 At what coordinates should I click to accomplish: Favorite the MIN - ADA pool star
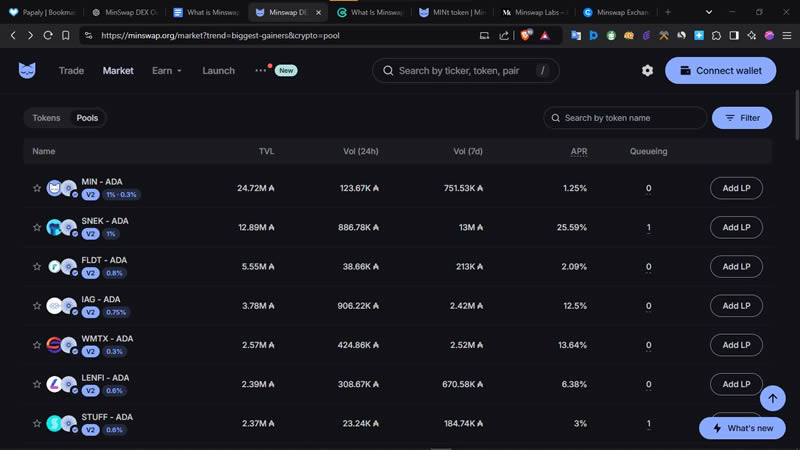pos(37,188)
